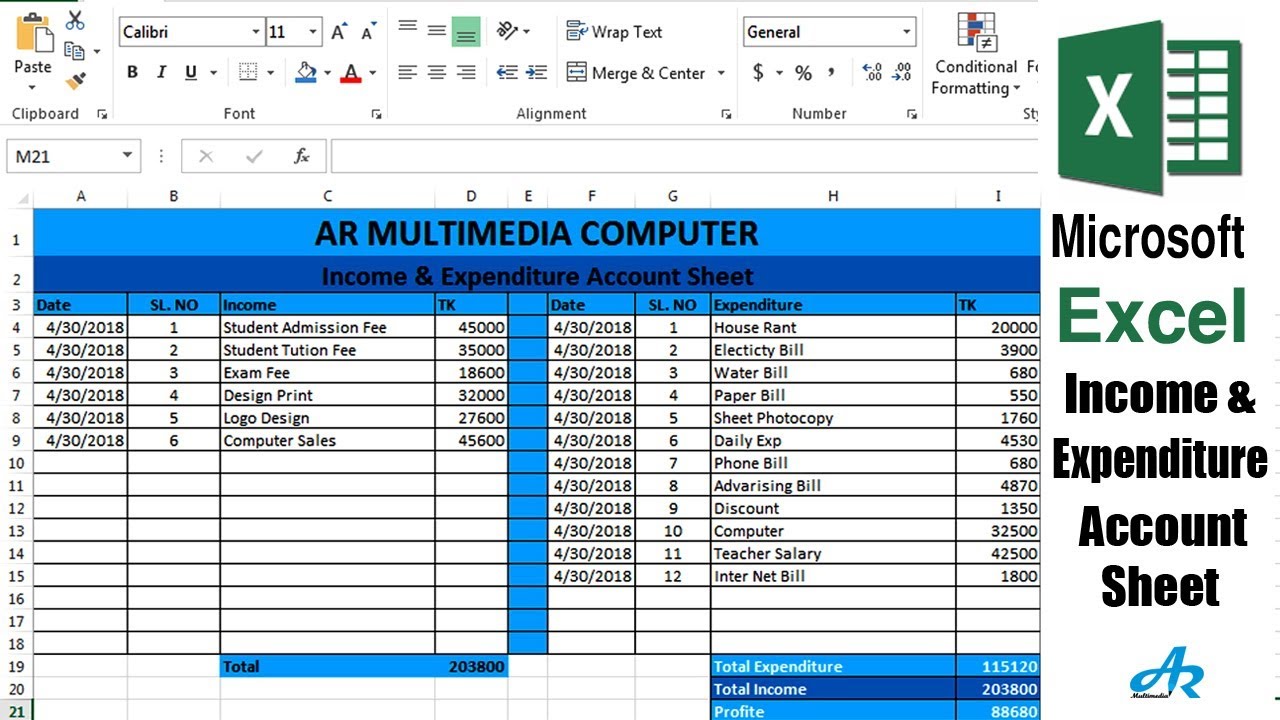
Task: Select Profite value 88680
Action: tap(997, 711)
